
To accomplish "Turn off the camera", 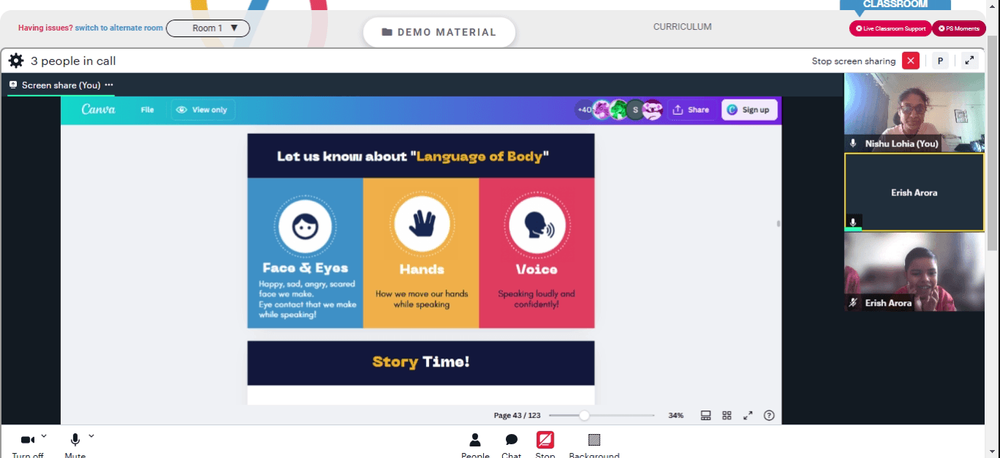I will (x=27, y=445).
